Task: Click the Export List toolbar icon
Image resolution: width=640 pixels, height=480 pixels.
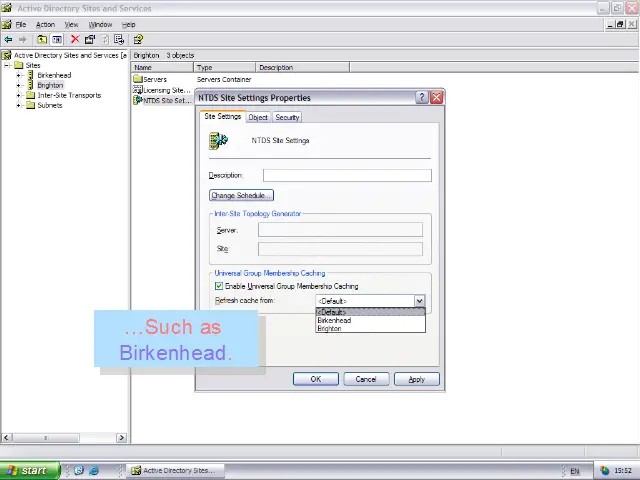Action: click(119, 39)
